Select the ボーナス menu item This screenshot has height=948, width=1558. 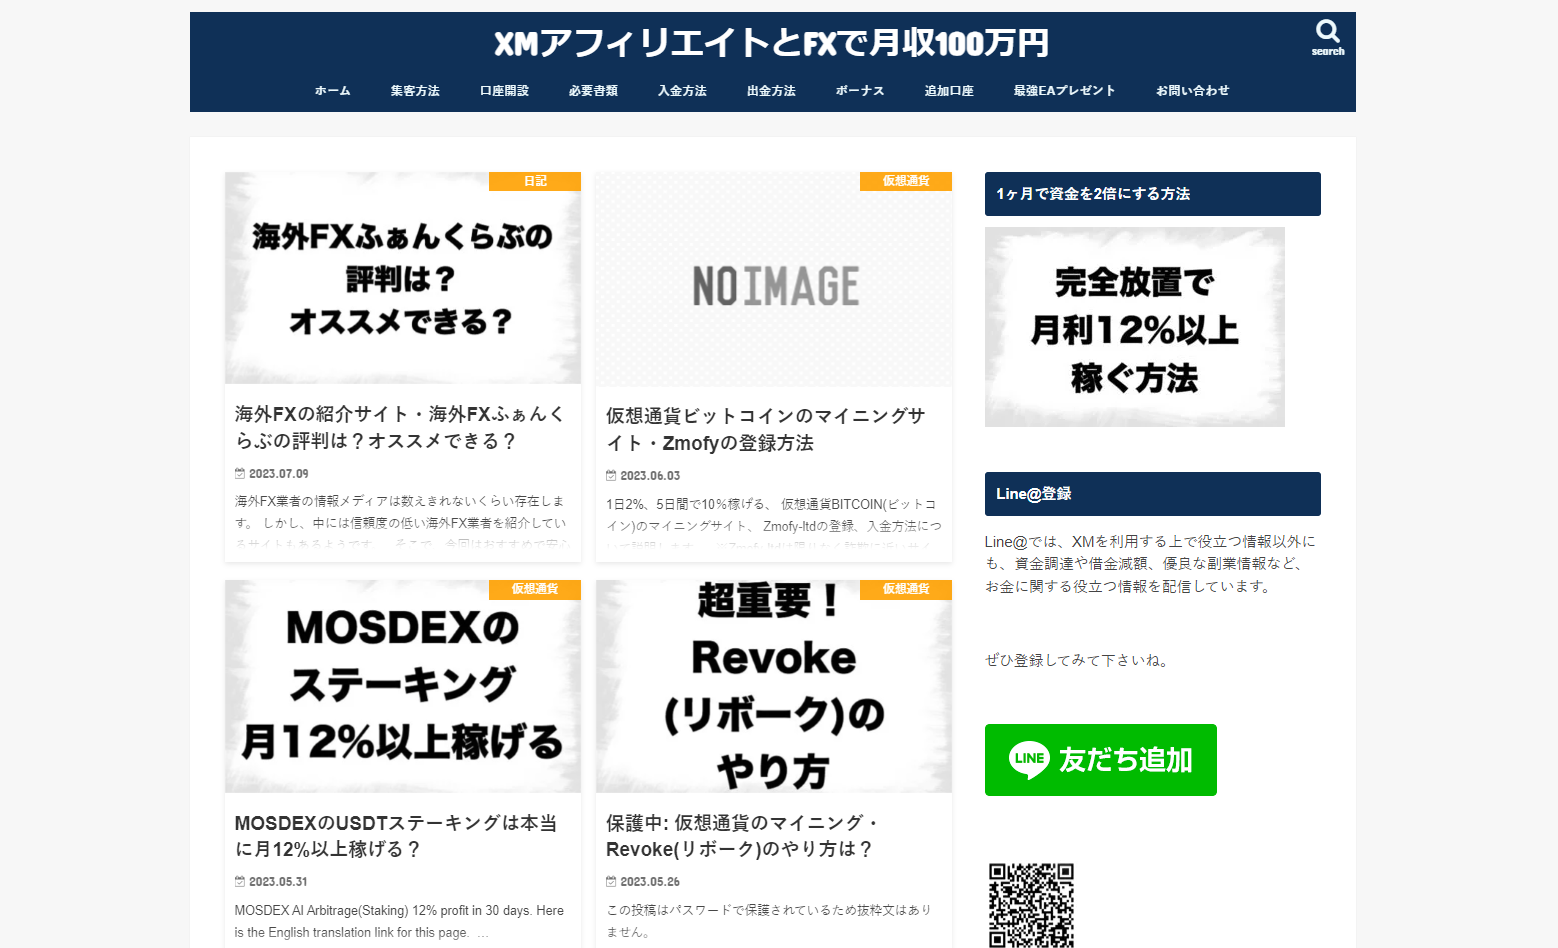[x=860, y=91]
